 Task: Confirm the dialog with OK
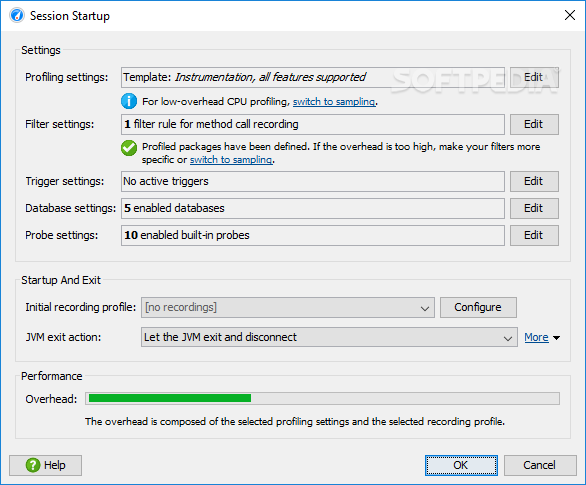pos(461,465)
